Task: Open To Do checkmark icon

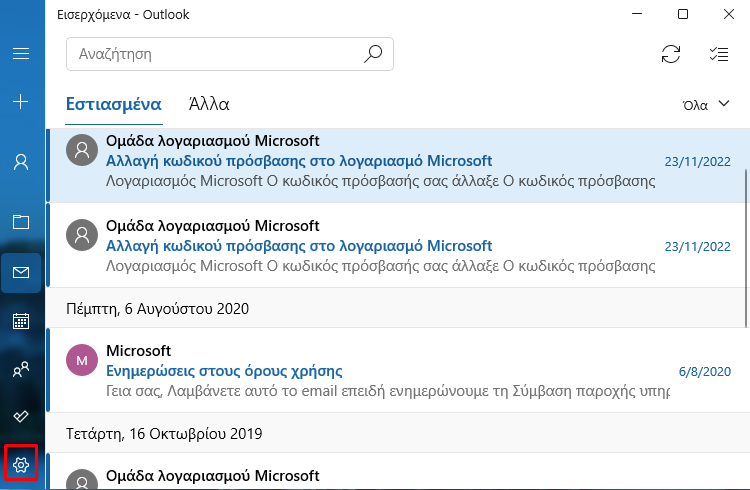Action: pyautogui.click(x=21, y=416)
